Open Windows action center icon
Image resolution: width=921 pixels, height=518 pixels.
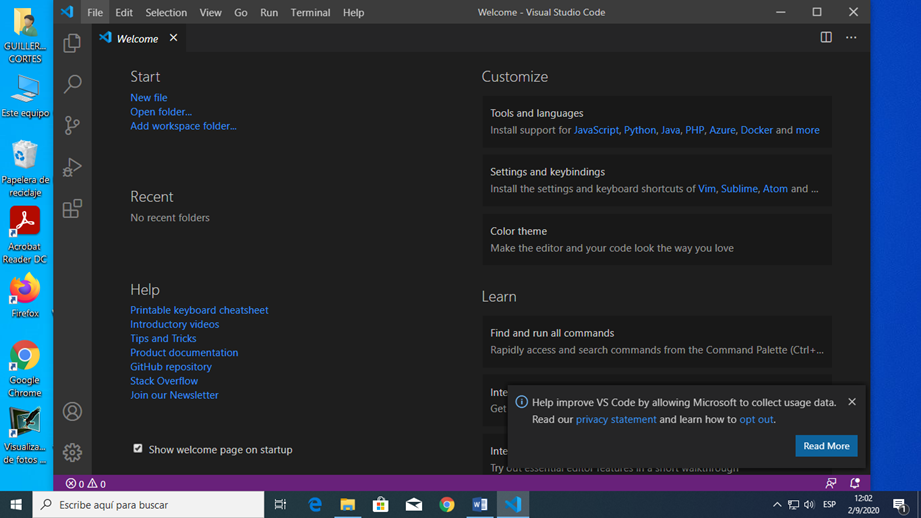(x=900, y=504)
